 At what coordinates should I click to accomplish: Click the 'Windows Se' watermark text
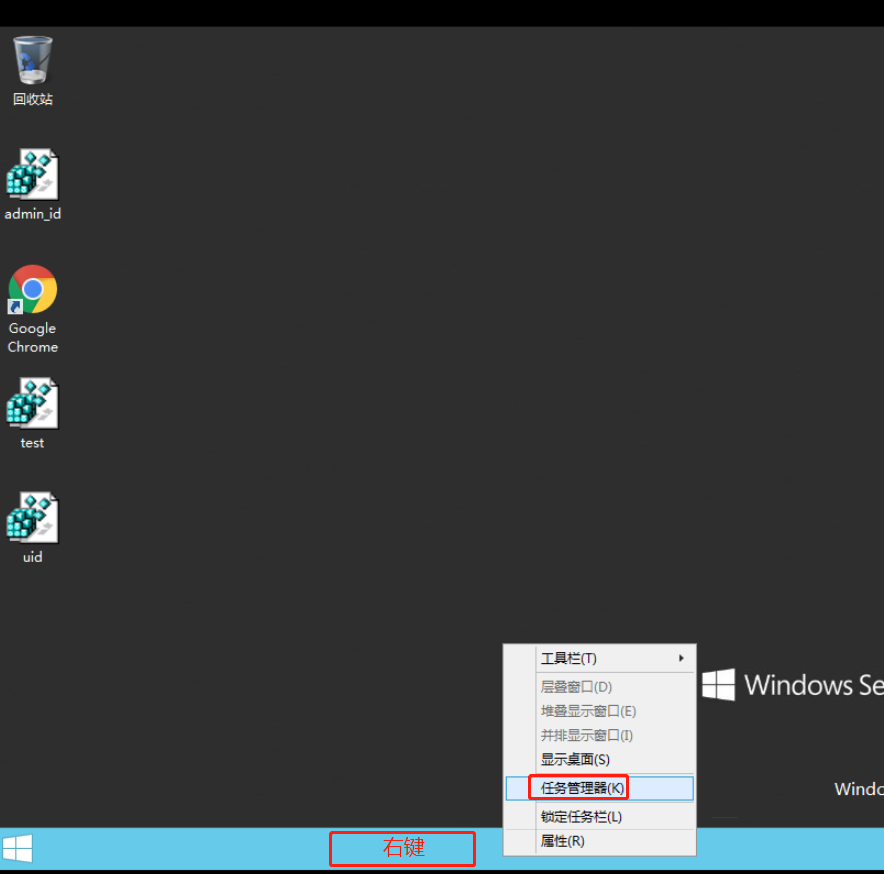pos(812,686)
